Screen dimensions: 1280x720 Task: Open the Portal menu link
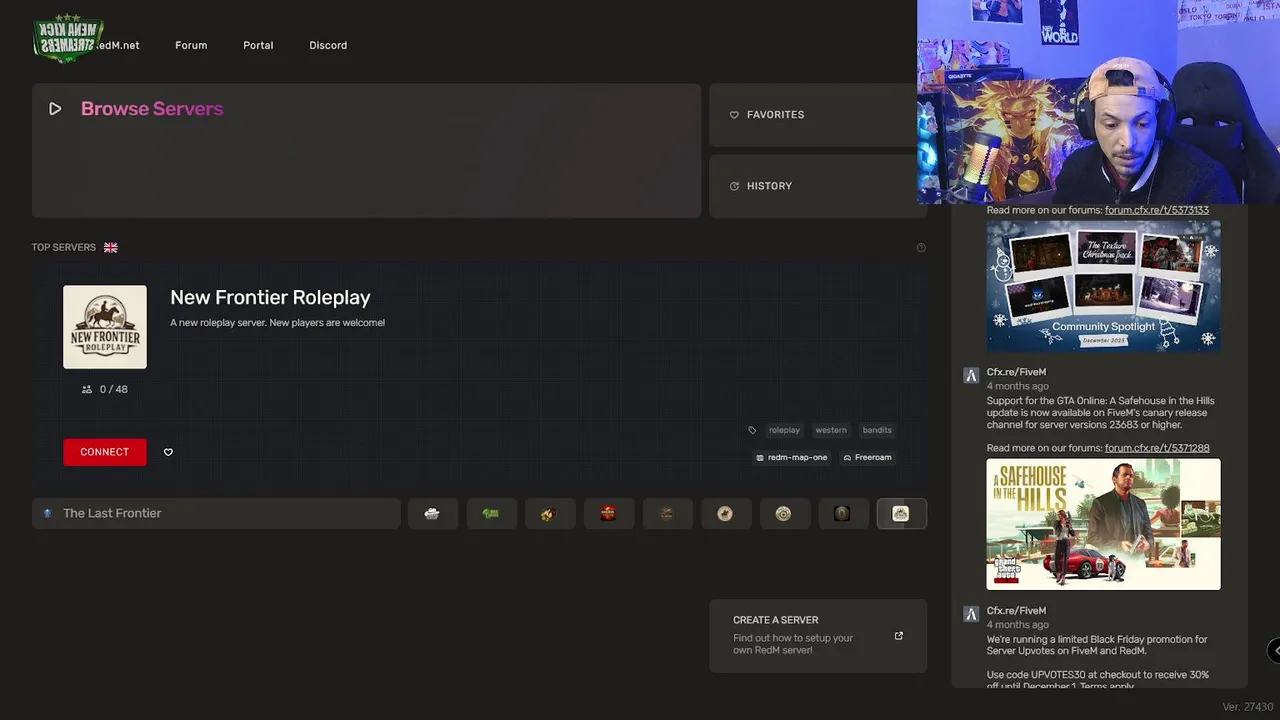click(258, 45)
